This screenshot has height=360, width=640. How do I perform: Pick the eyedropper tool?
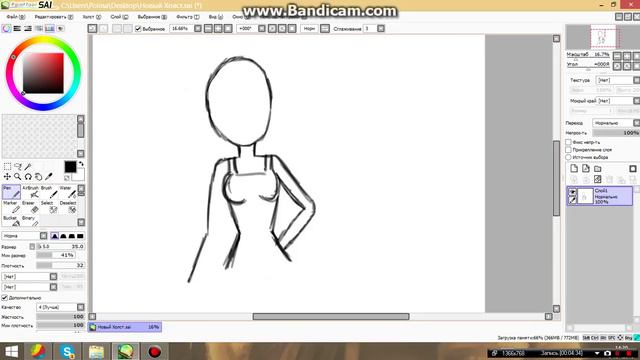pyautogui.click(x=49, y=177)
